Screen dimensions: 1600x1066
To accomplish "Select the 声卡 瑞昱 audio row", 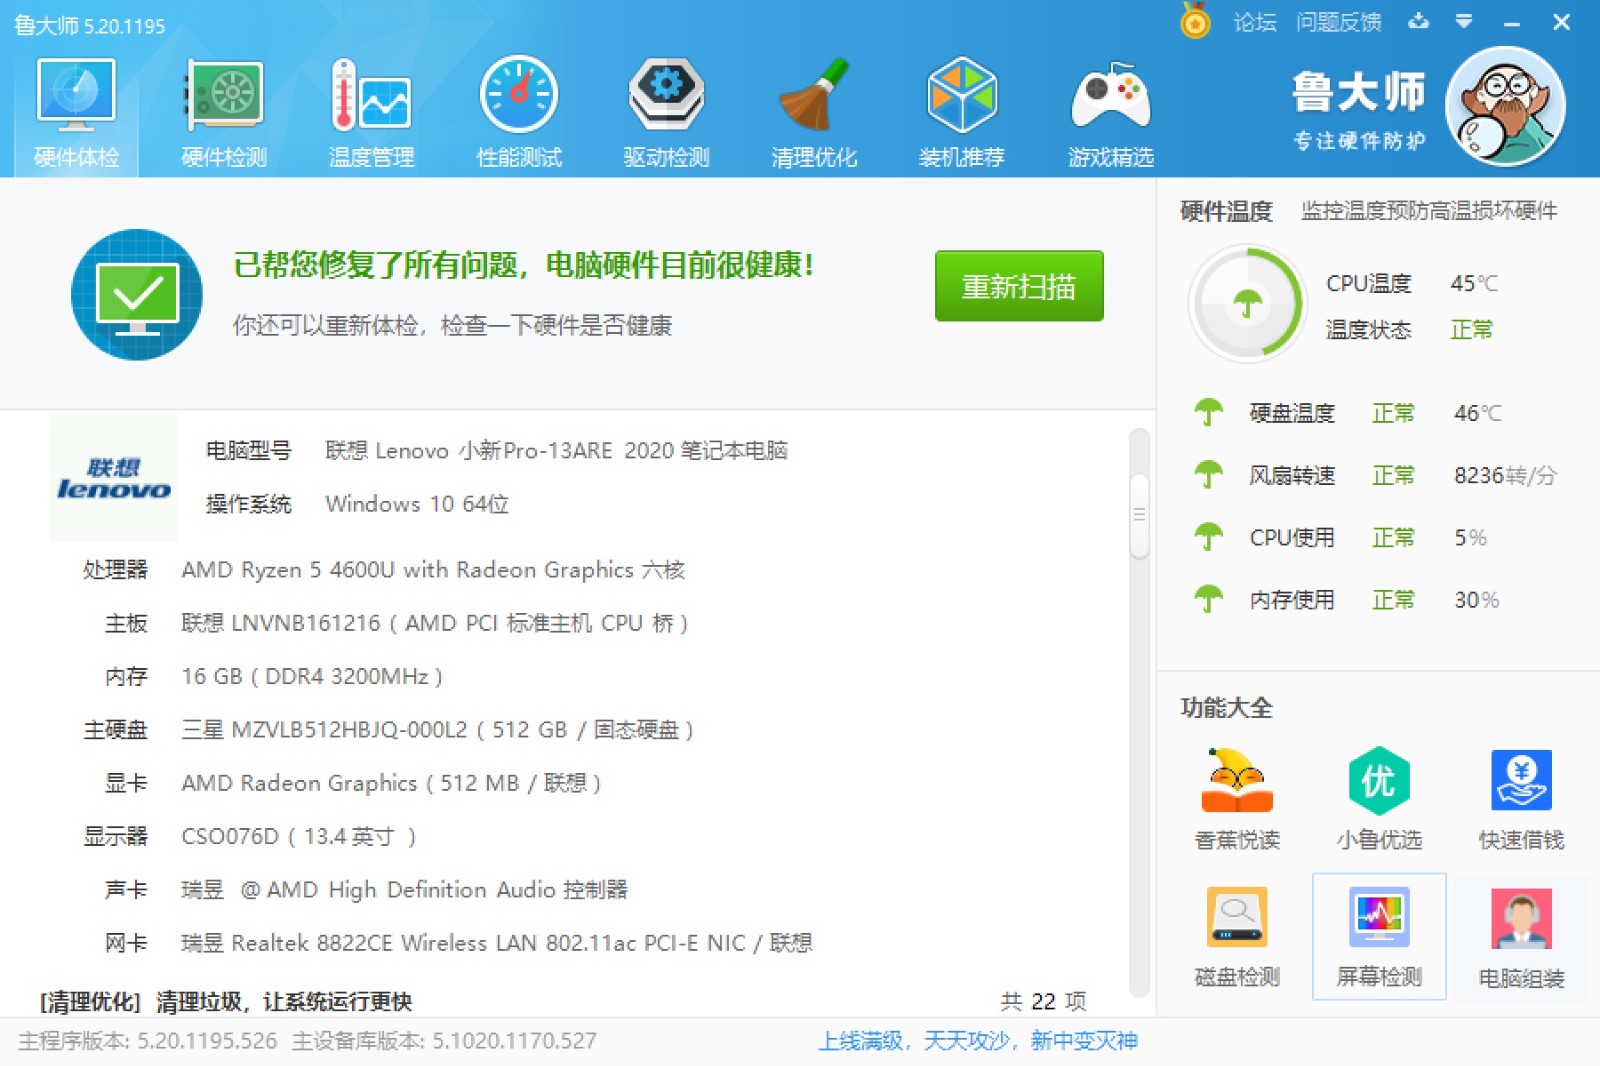I will [x=366, y=889].
